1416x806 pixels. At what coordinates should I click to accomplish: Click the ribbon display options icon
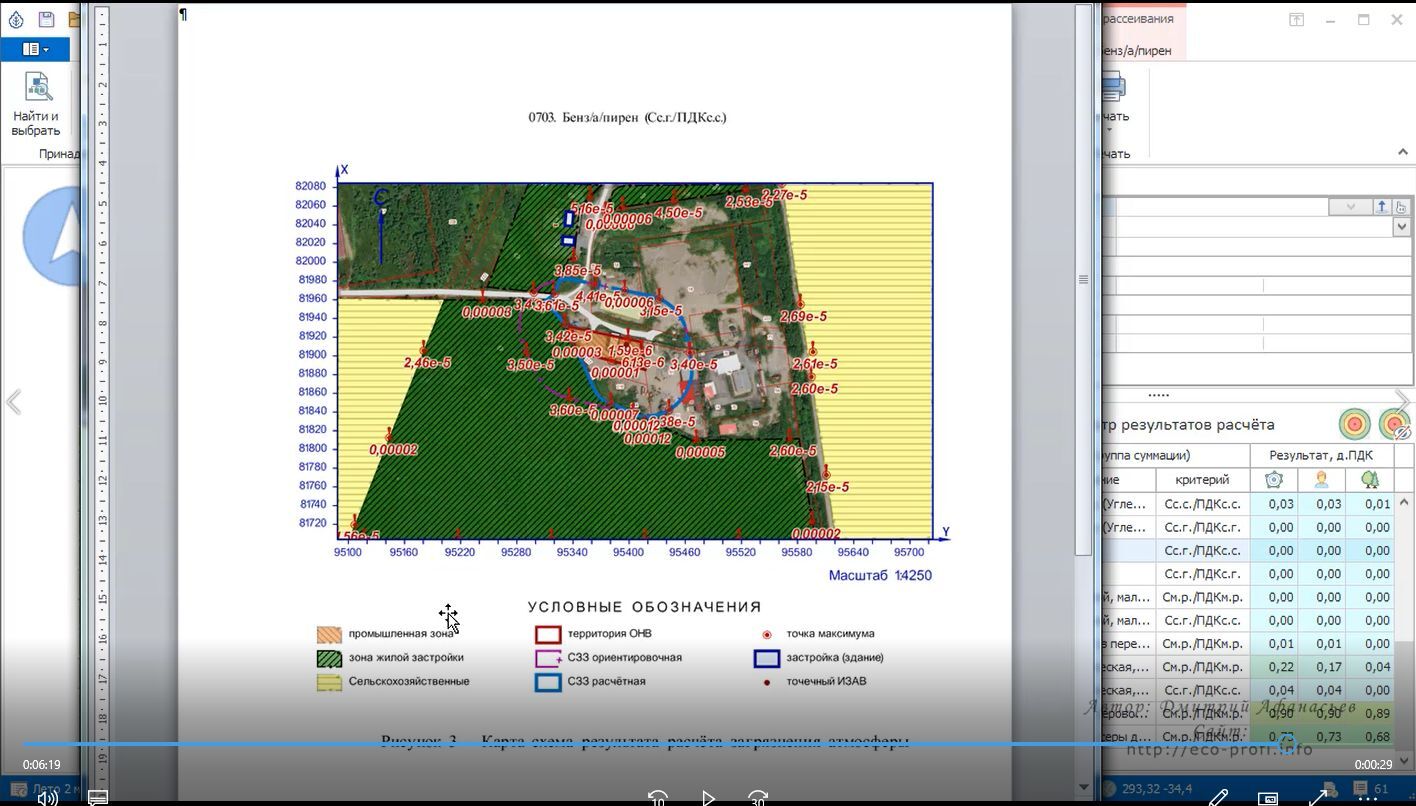click(1296, 19)
